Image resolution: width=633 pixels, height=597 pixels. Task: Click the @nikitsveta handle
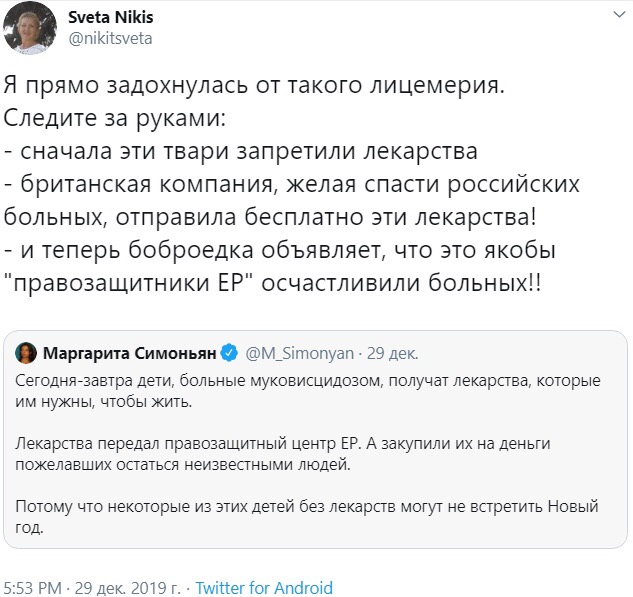point(110,38)
